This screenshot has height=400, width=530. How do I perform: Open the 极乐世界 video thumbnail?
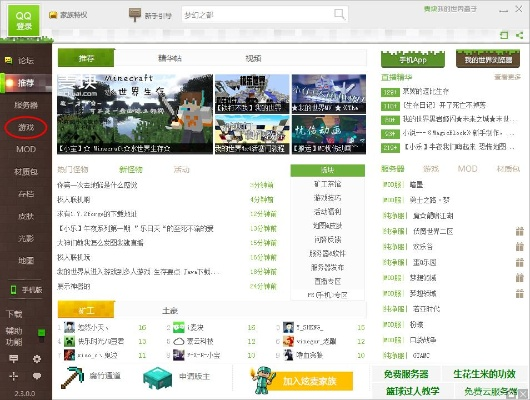tap(252, 94)
